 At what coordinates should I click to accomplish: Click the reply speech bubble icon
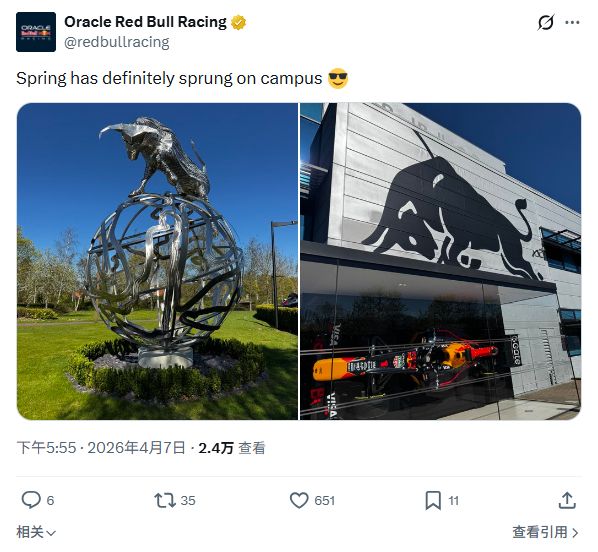click(x=31, y=500)
